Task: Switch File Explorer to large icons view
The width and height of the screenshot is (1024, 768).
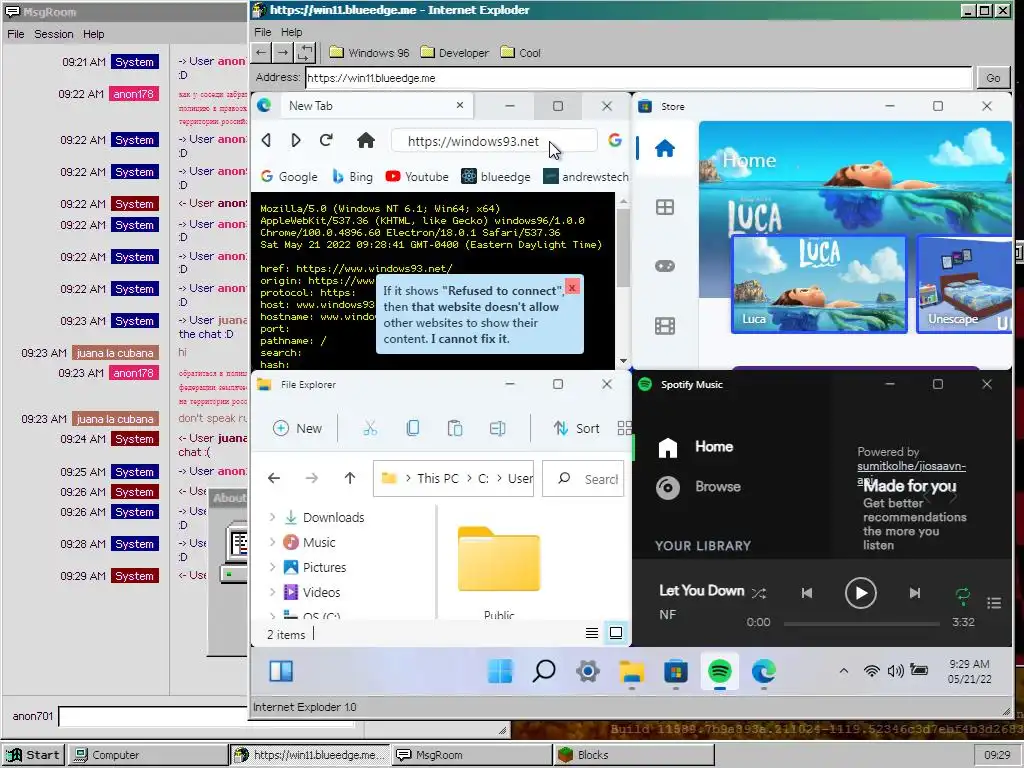Action: coord(616,632)
